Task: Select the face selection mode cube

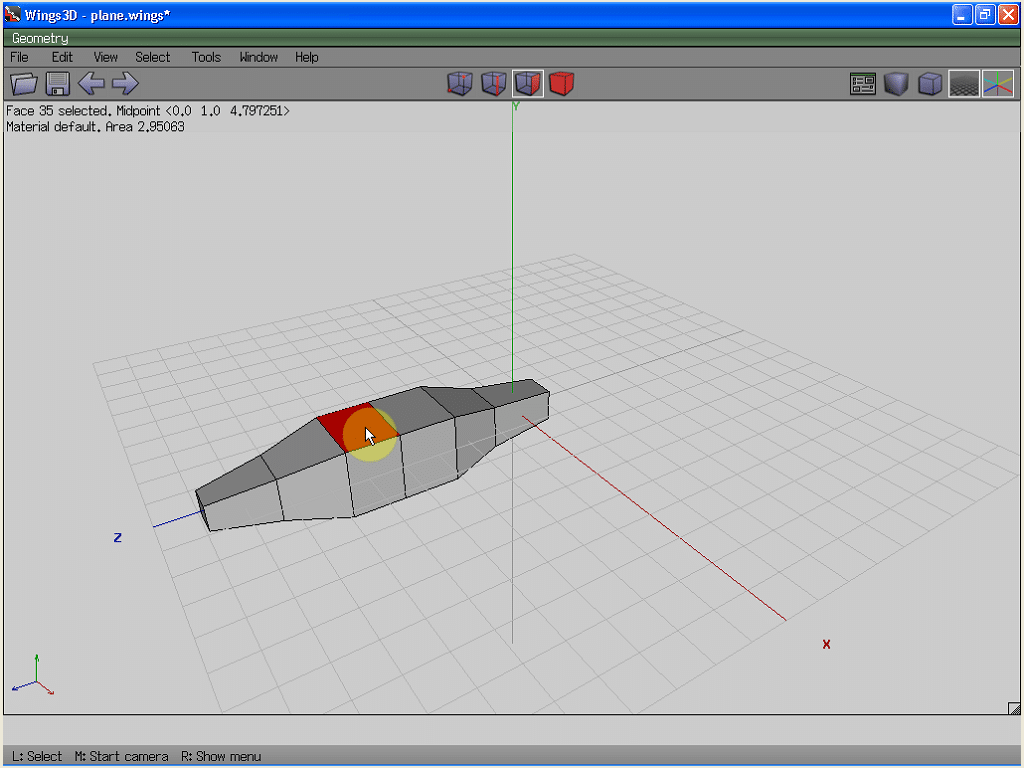Action: (528, 84)
